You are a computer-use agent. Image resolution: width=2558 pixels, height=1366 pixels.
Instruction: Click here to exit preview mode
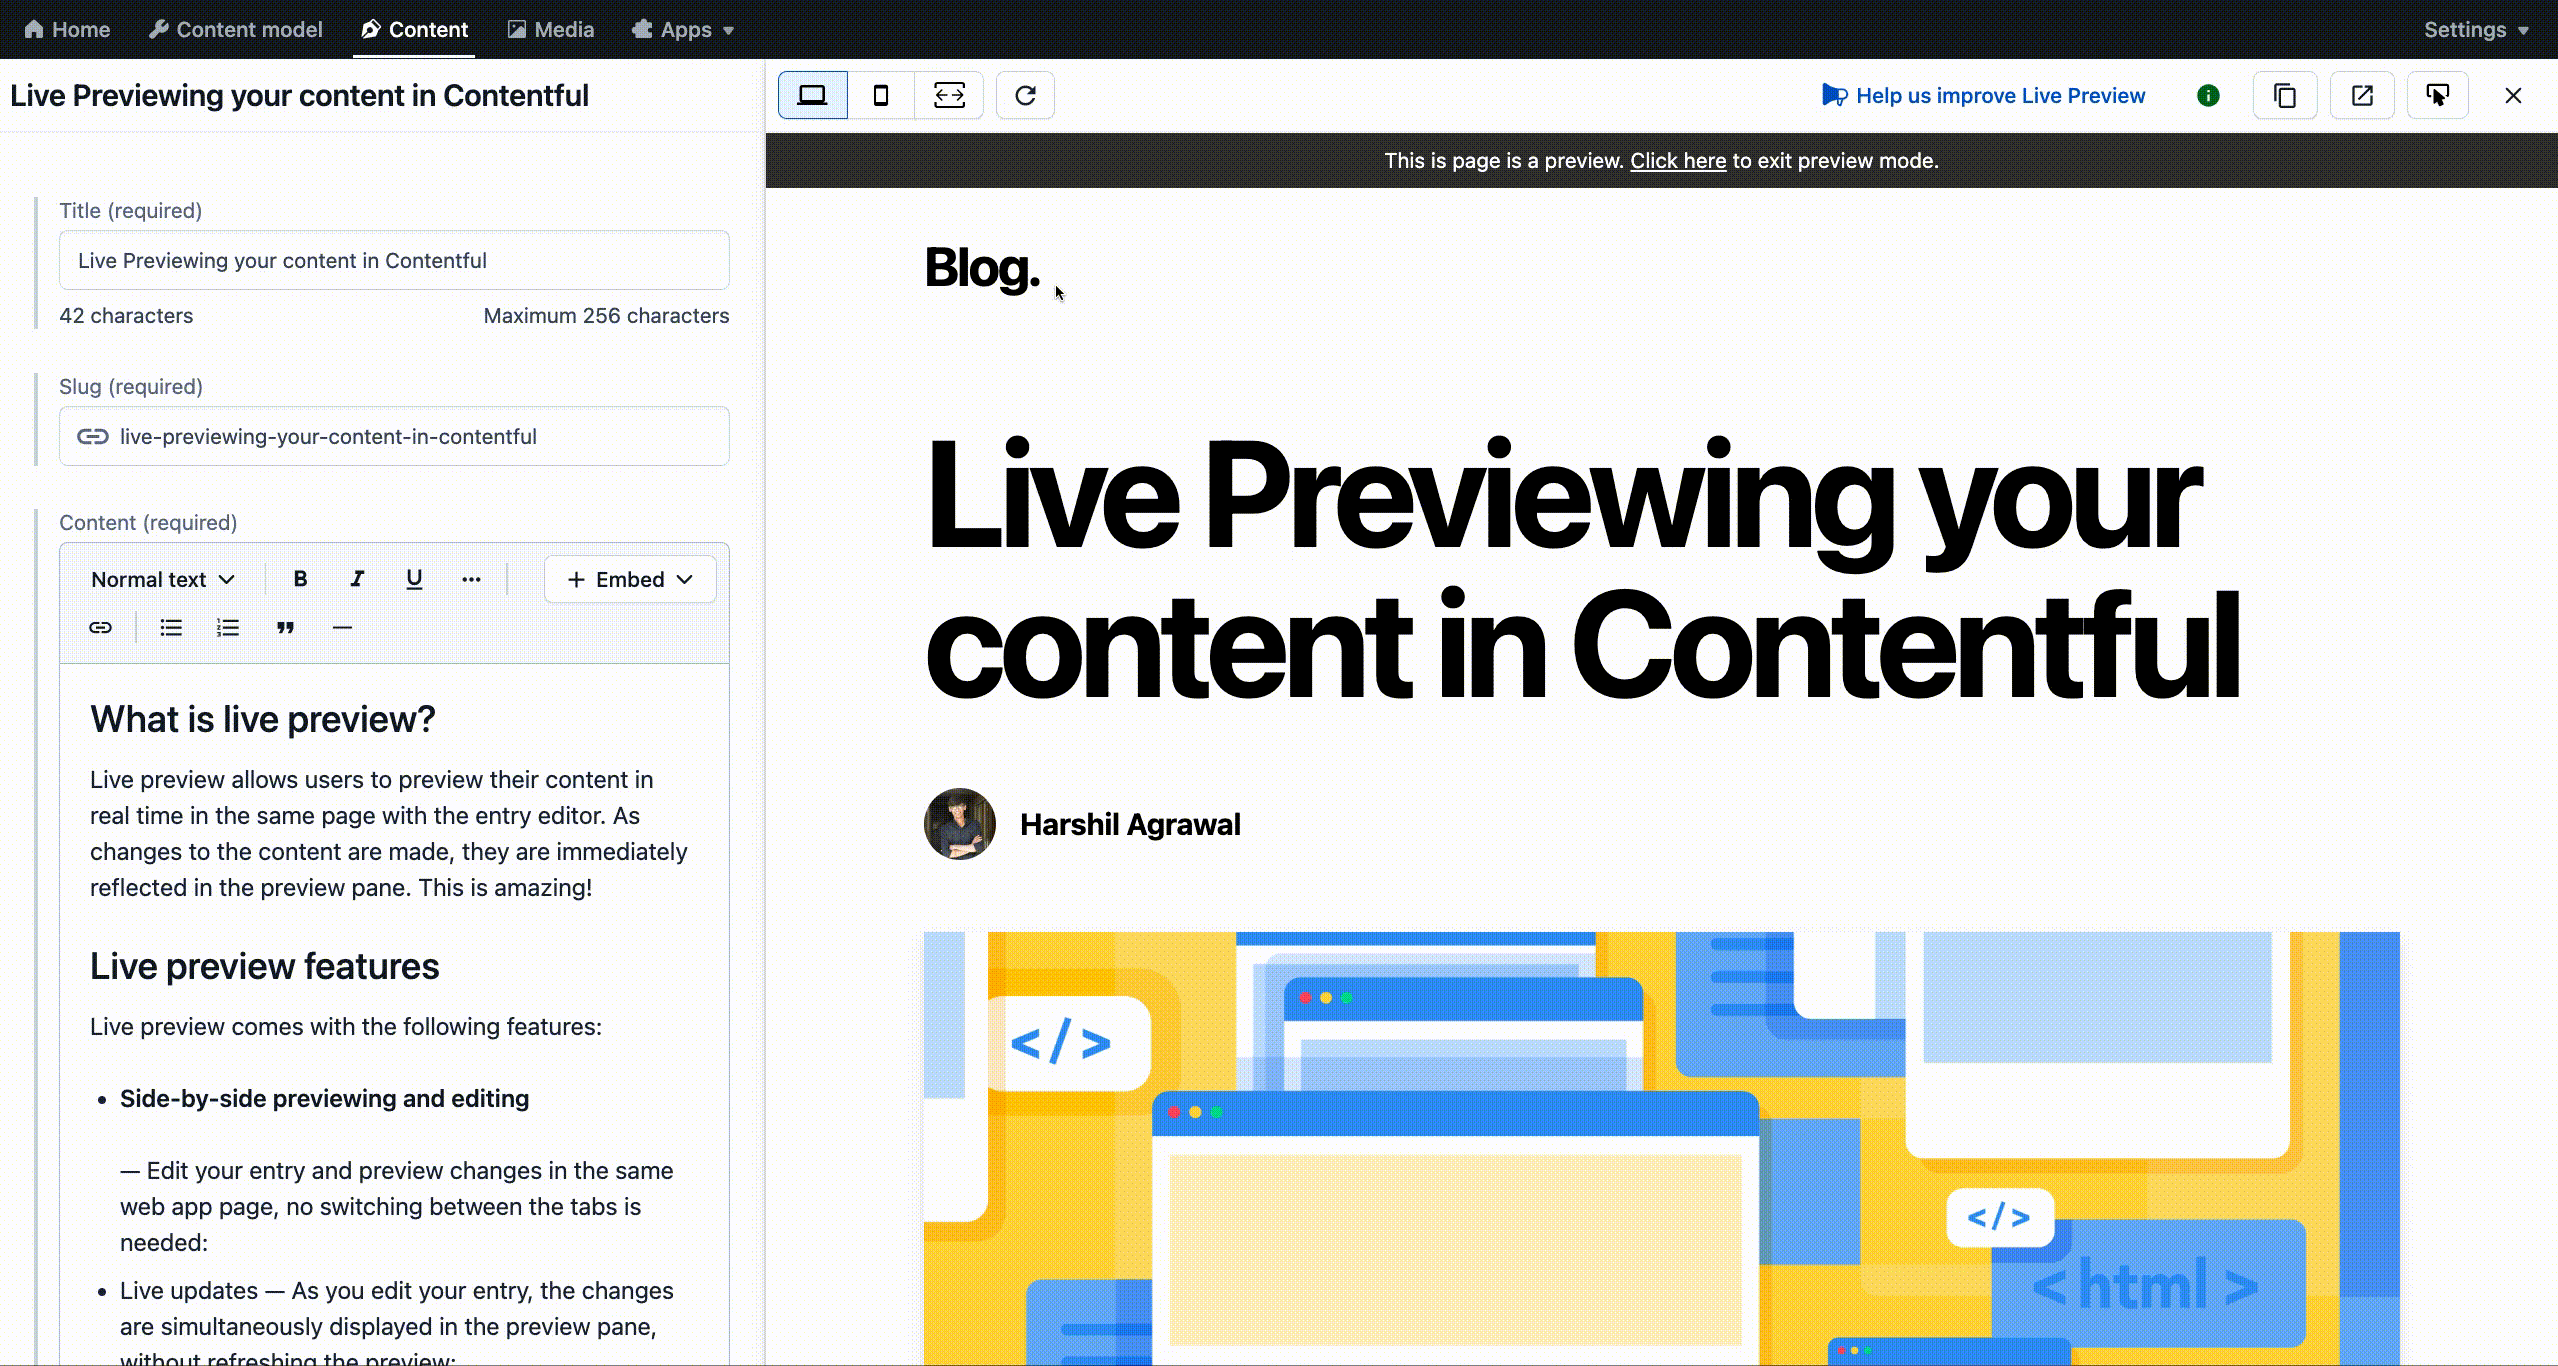1677,159
